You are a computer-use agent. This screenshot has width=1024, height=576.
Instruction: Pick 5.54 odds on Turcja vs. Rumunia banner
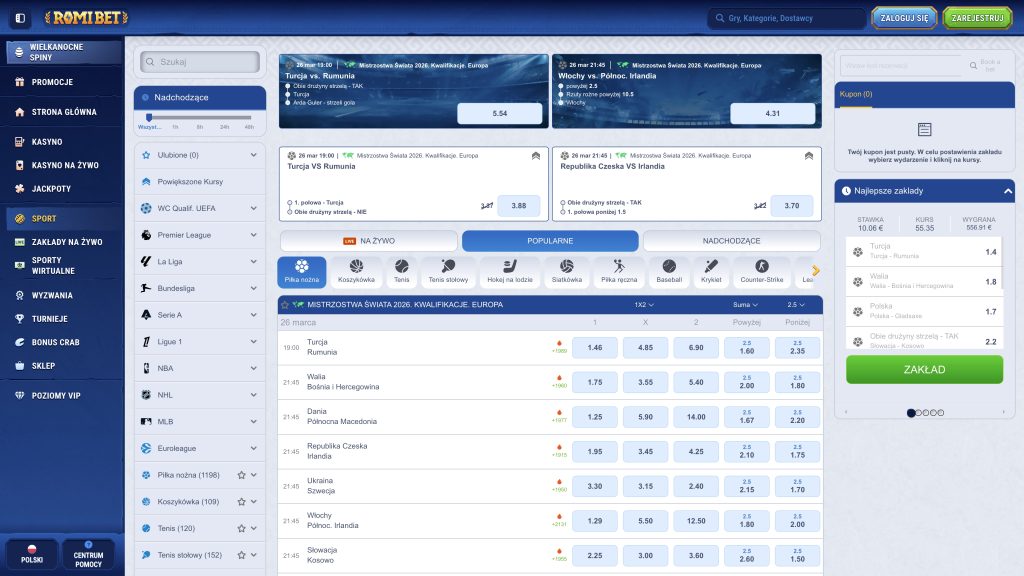pyautogui.click(x=500, y=114)
